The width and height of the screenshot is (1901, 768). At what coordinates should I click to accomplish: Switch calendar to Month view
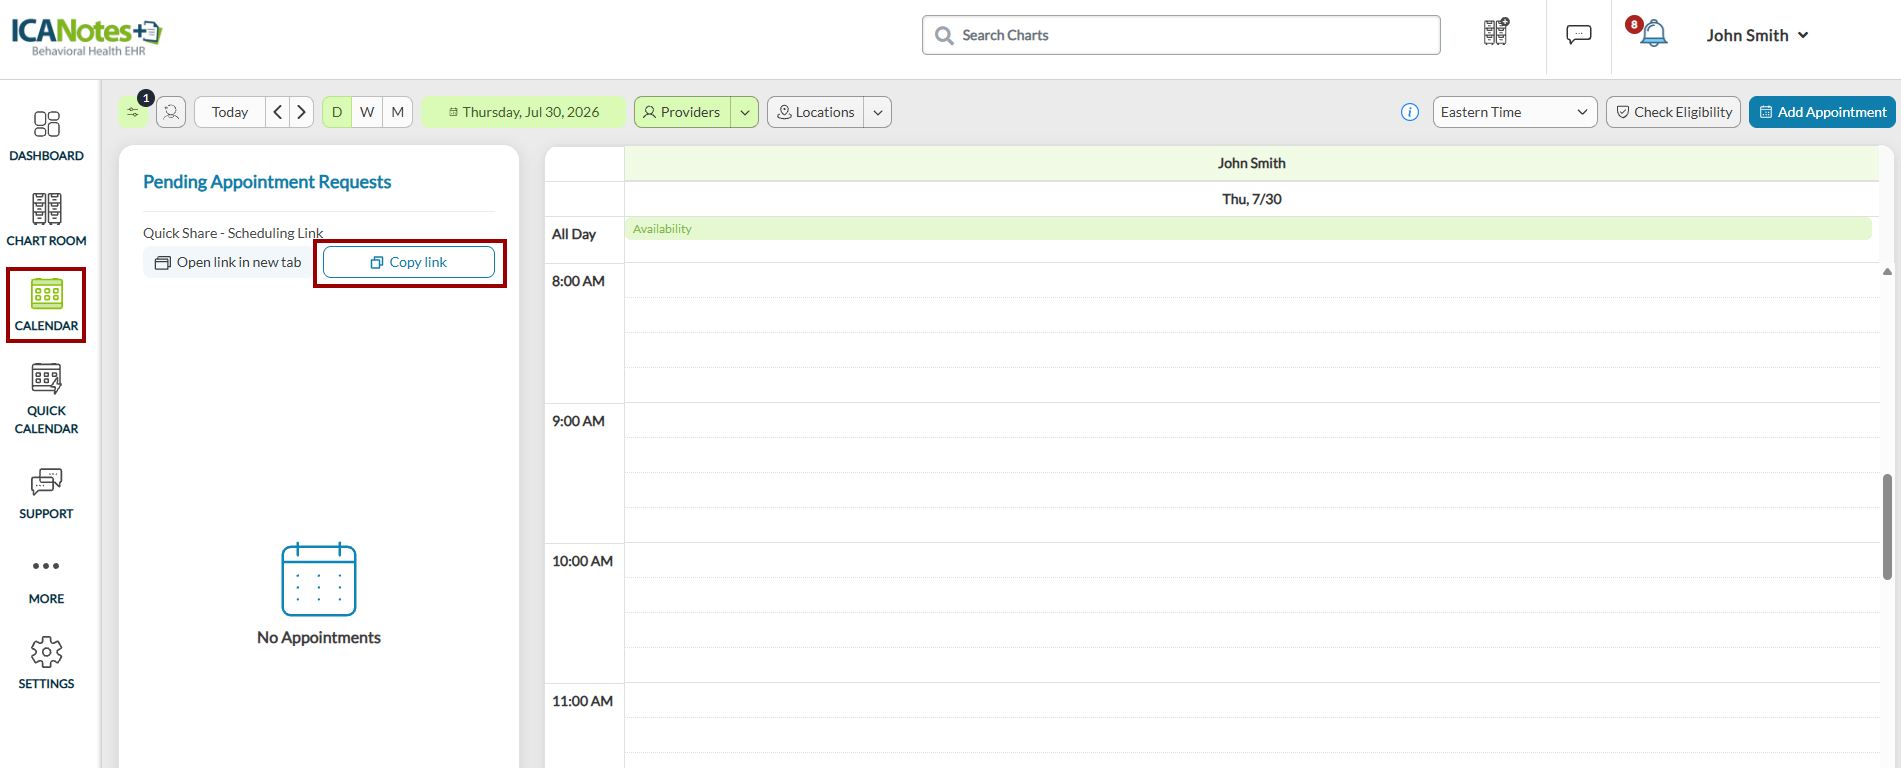point(398,112)
